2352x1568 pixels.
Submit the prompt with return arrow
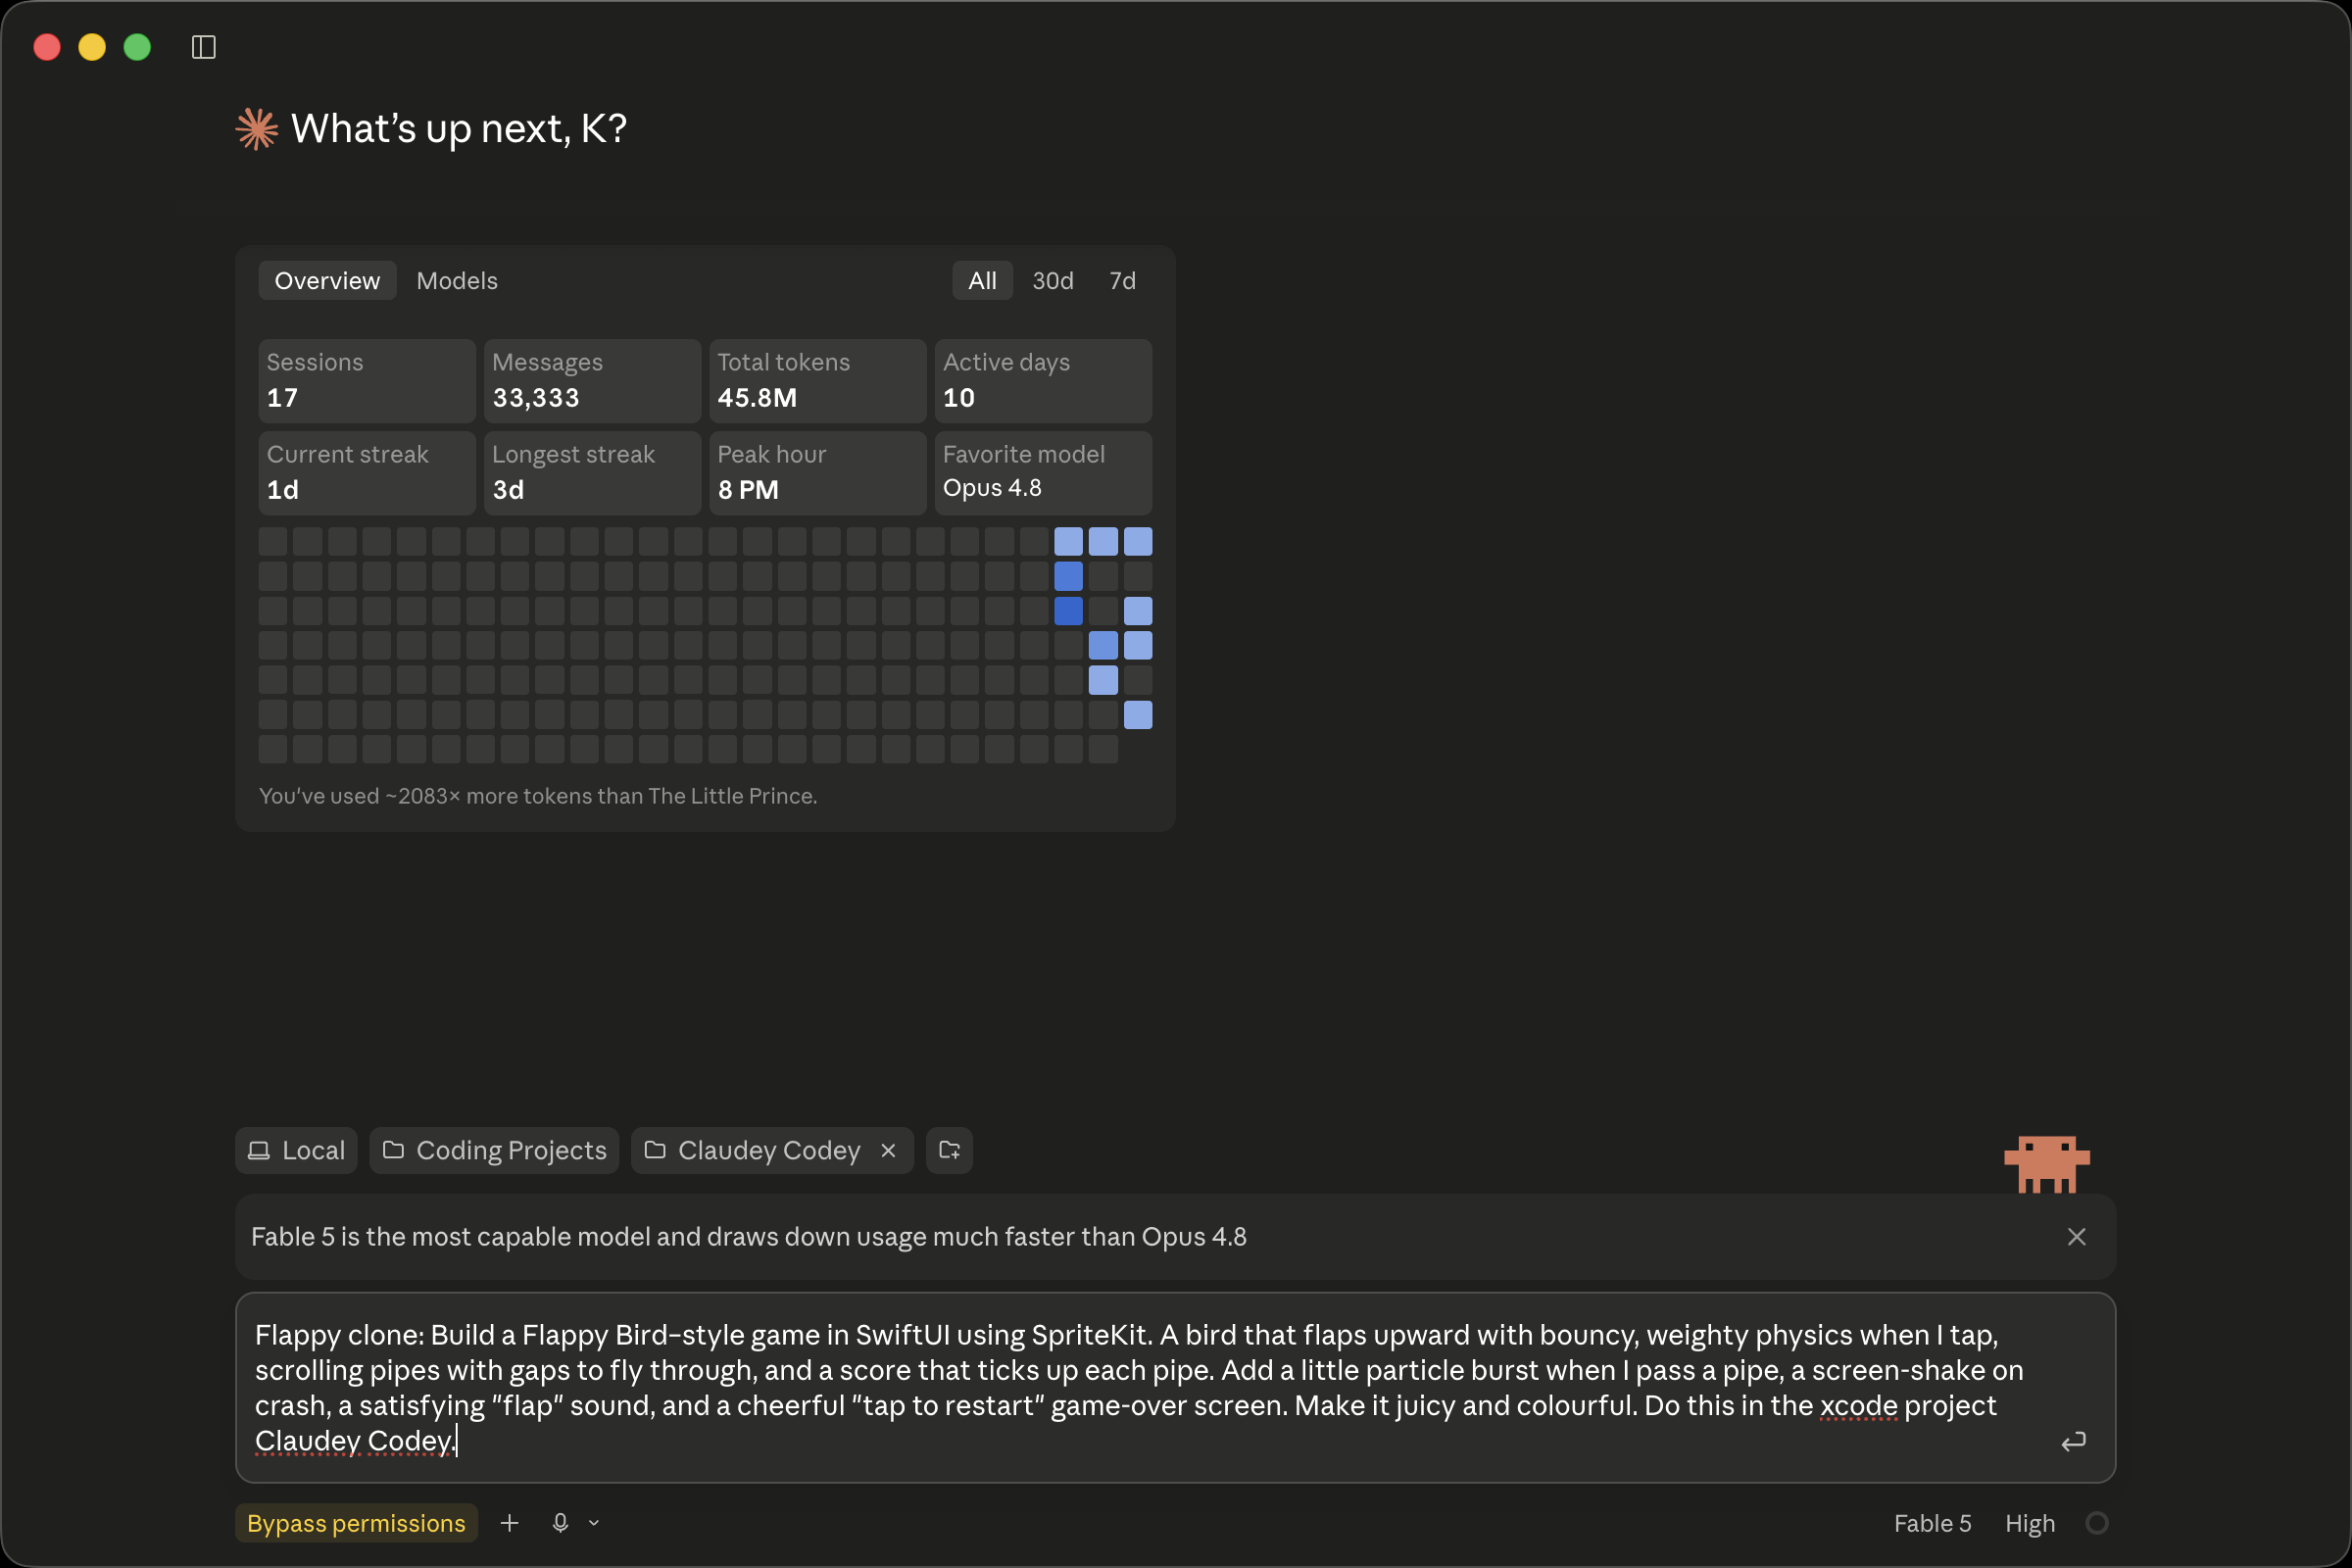click(x=2073, y=1441)
